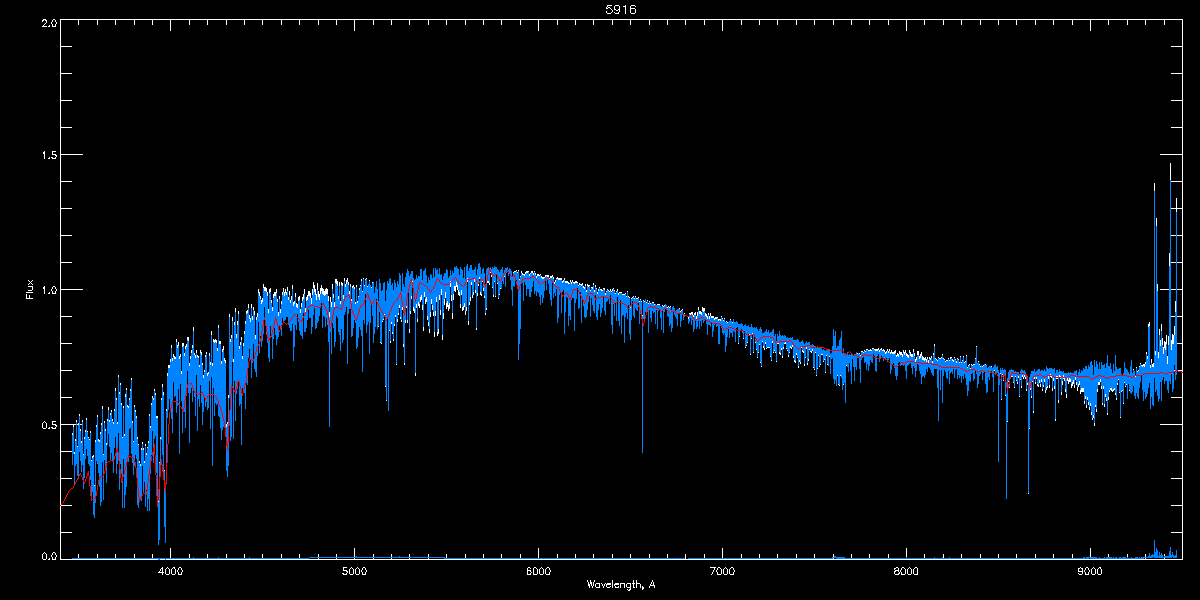Click the 8000 wavelength tick label
Viewport: 1200px width, 600px height.
pos(906,572)
